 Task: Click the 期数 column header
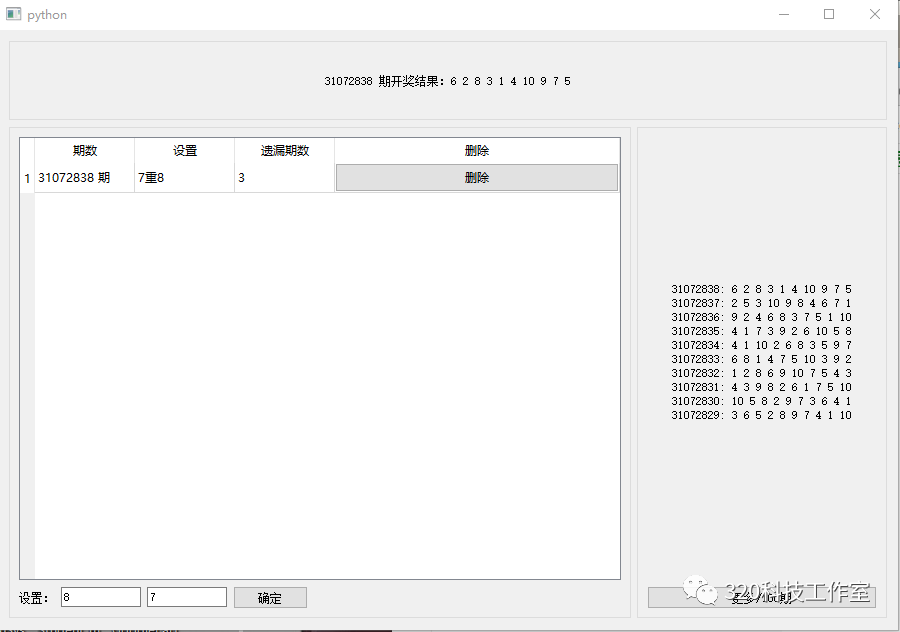click(84, 150)
